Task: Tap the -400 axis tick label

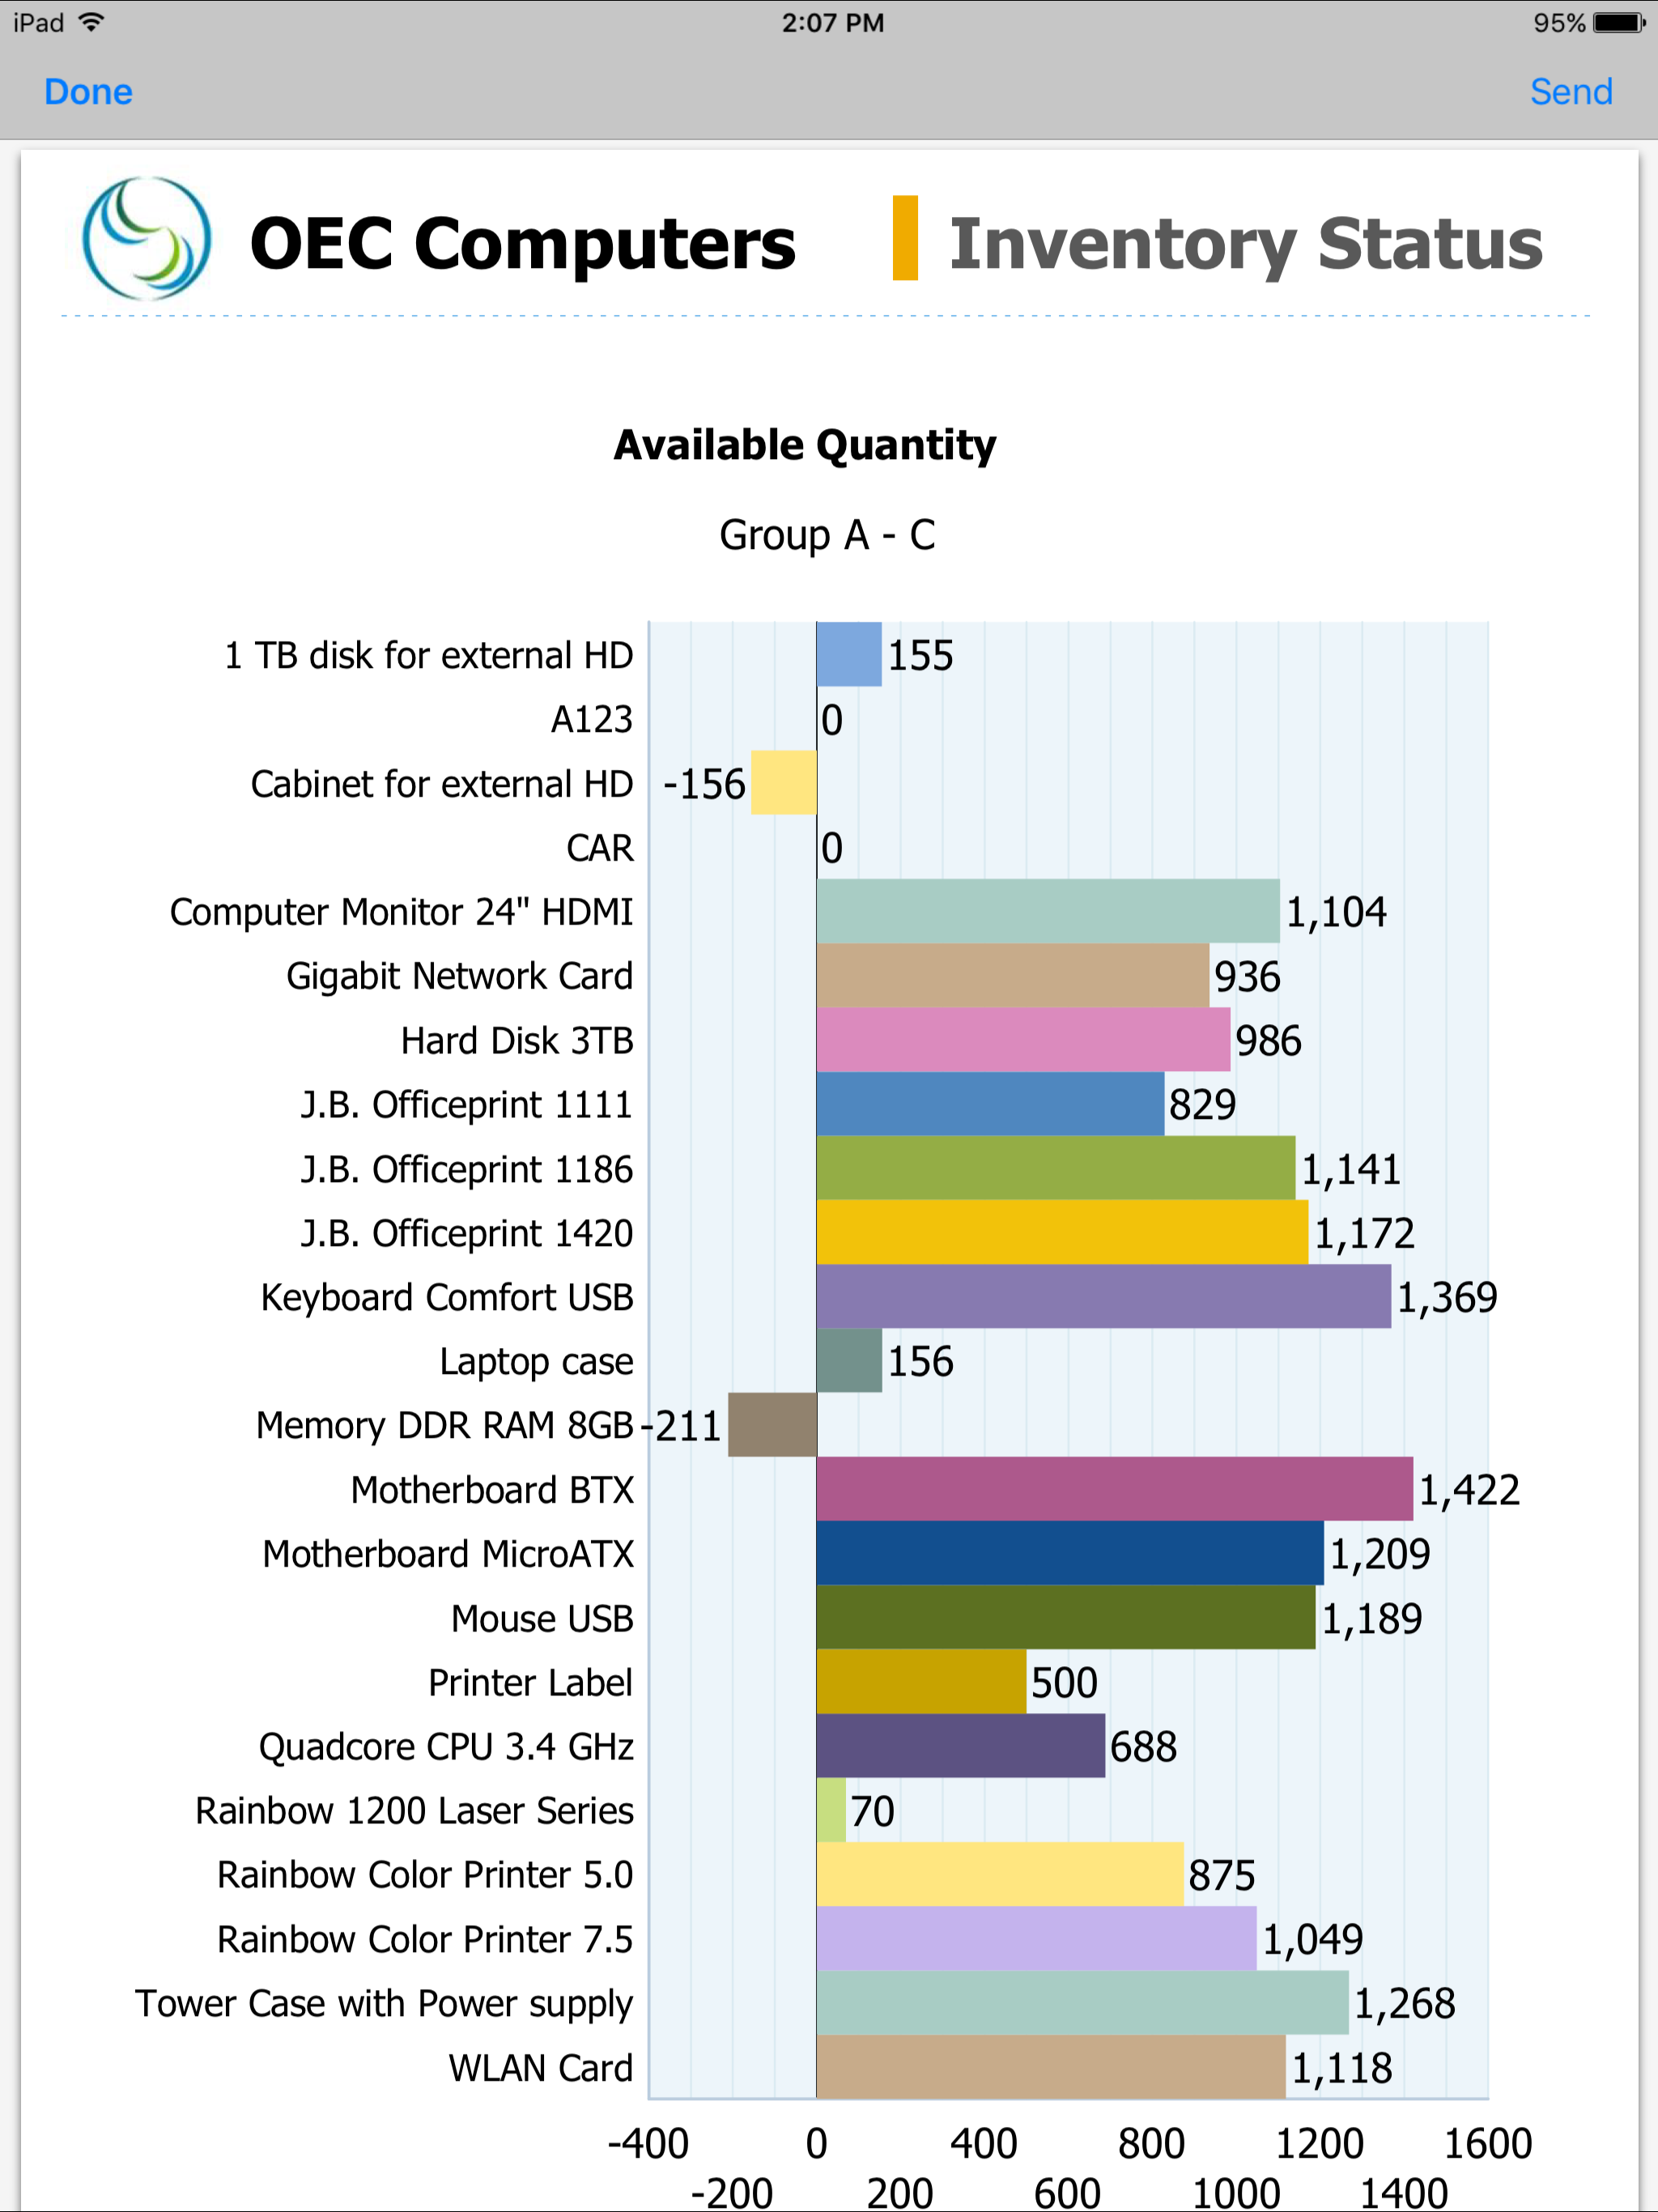Action: (x=648, y=2143)
